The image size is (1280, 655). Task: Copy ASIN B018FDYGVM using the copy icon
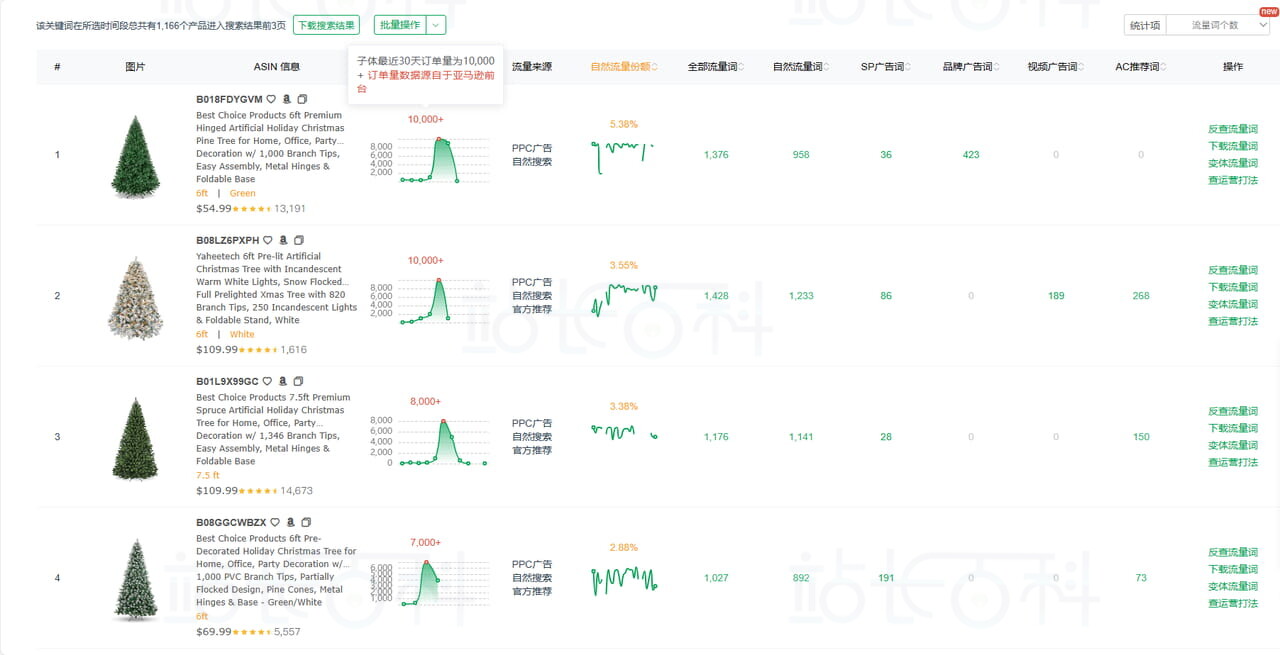(x=303, y=100)
